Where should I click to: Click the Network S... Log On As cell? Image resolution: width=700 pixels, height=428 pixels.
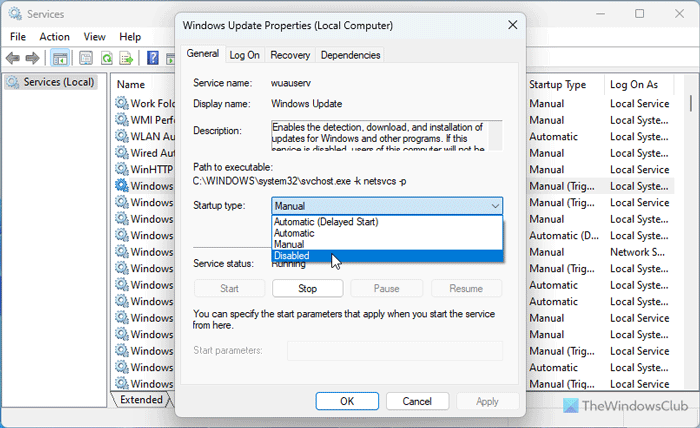(638, 252)
